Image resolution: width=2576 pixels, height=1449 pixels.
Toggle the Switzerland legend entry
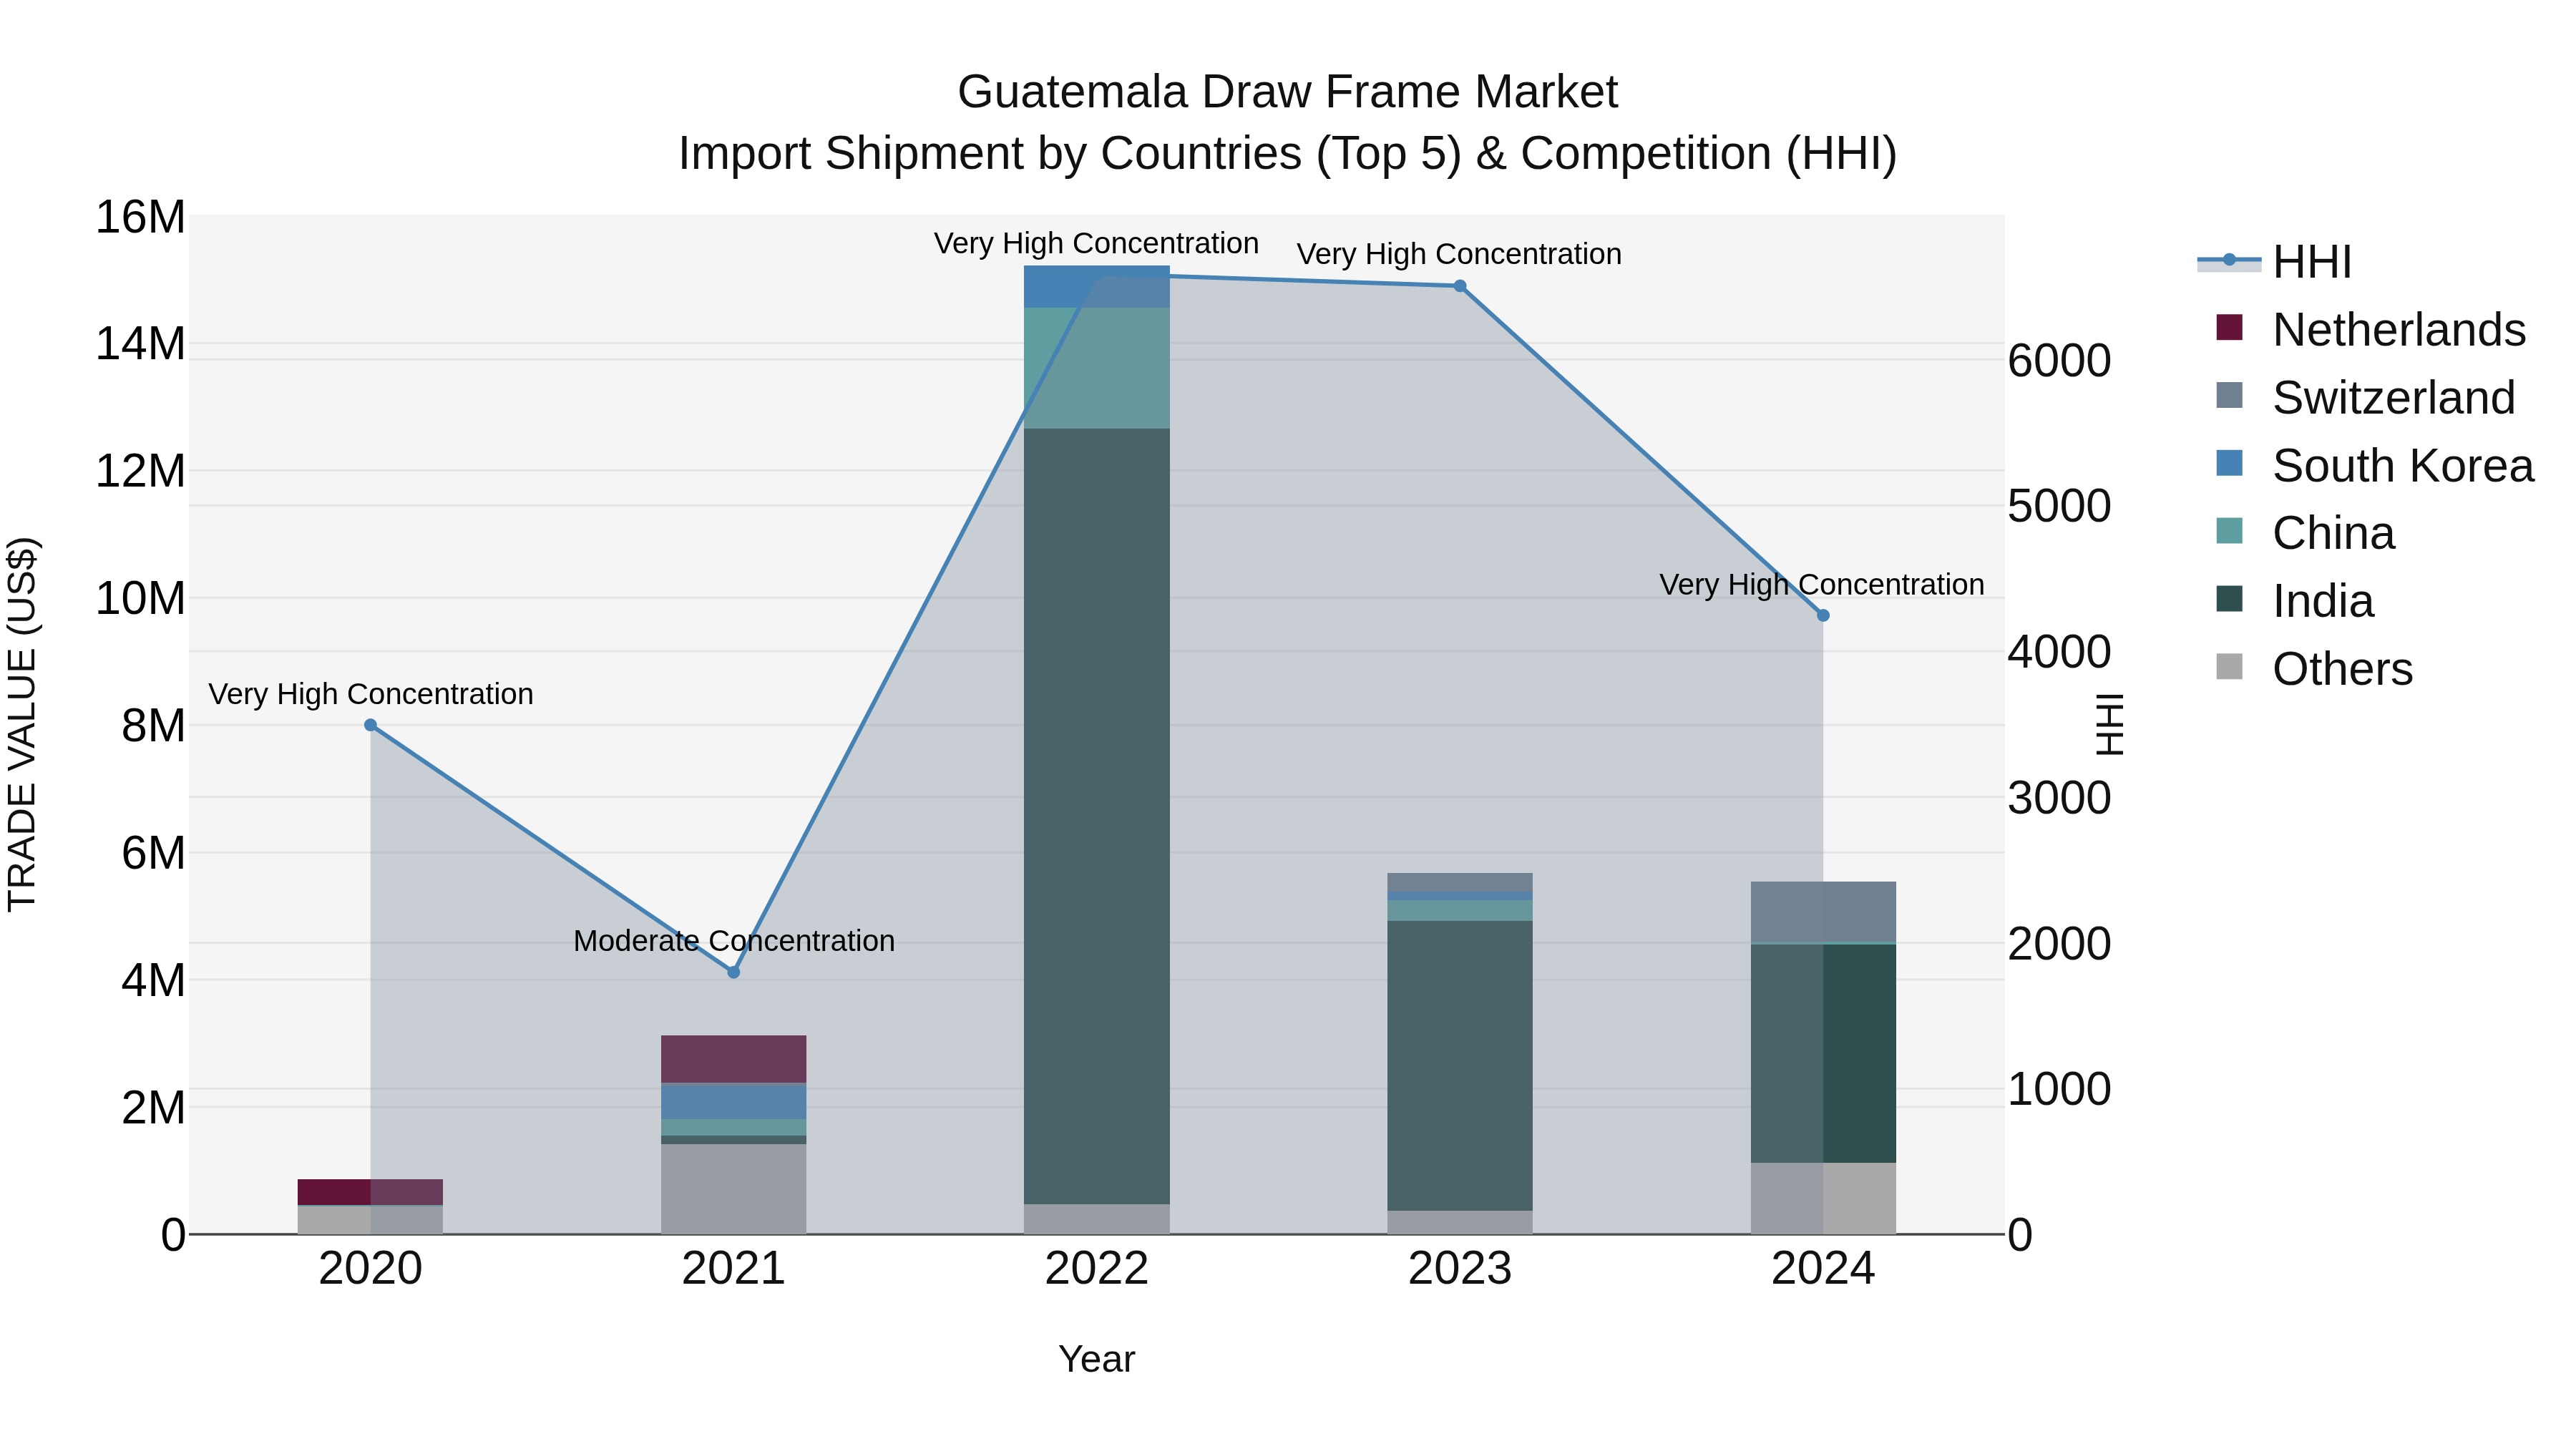click(2365, 397)
